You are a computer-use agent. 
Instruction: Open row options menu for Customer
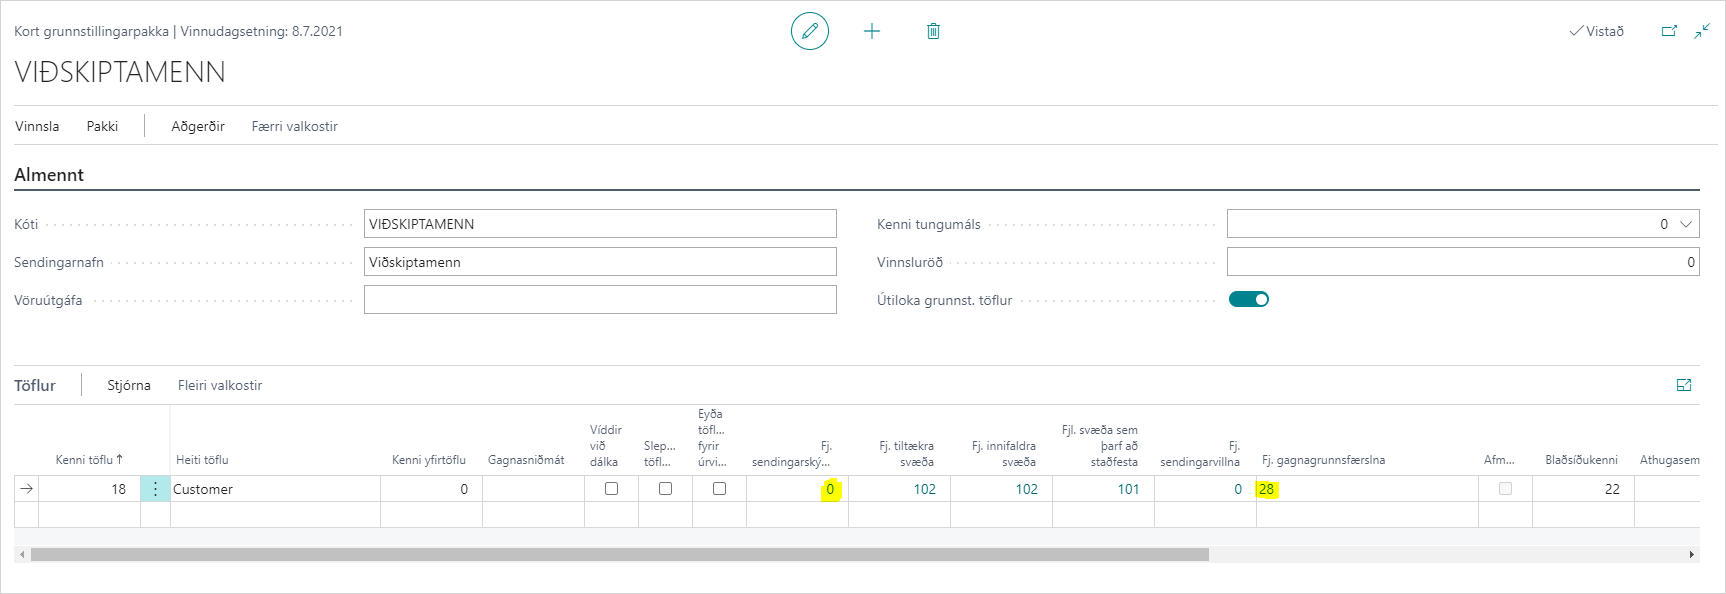point(155,489)
